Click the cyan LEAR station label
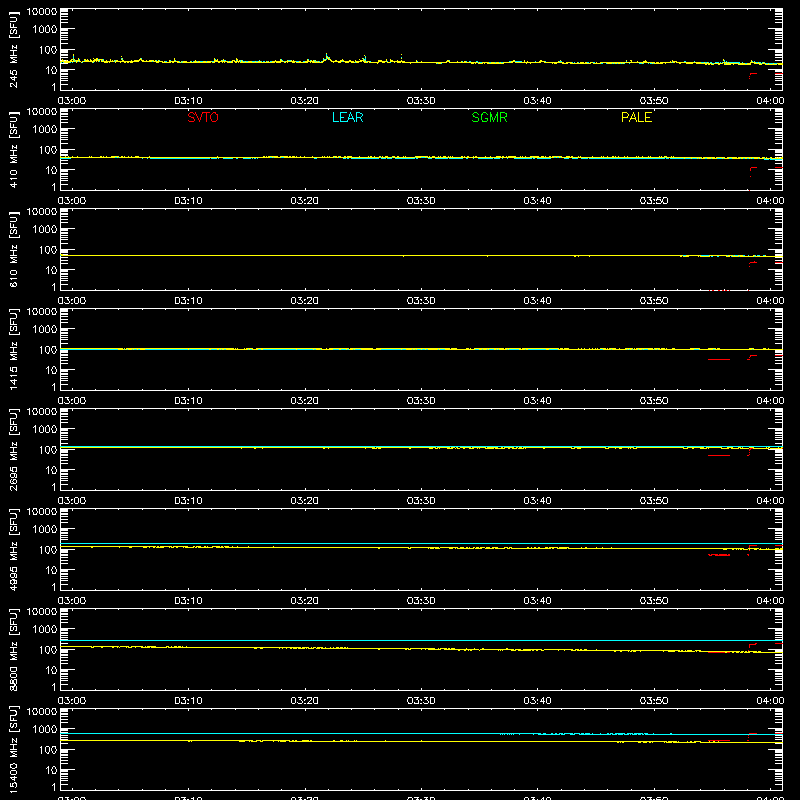The height and width of the screenshot is (800, 800). point(347,117)
